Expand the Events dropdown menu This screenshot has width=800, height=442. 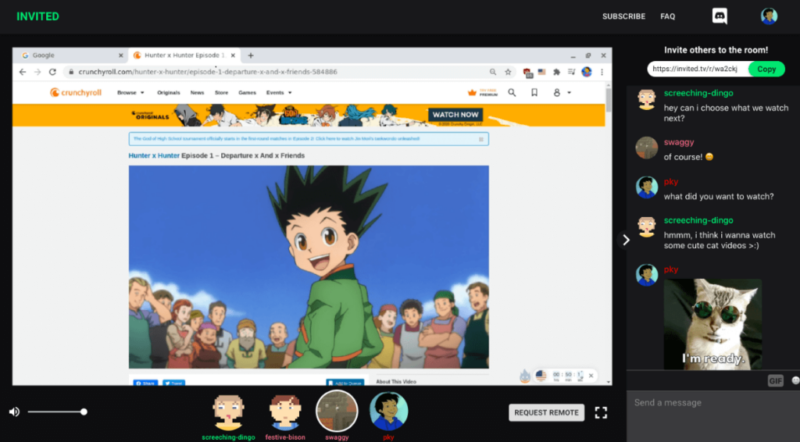279,92
